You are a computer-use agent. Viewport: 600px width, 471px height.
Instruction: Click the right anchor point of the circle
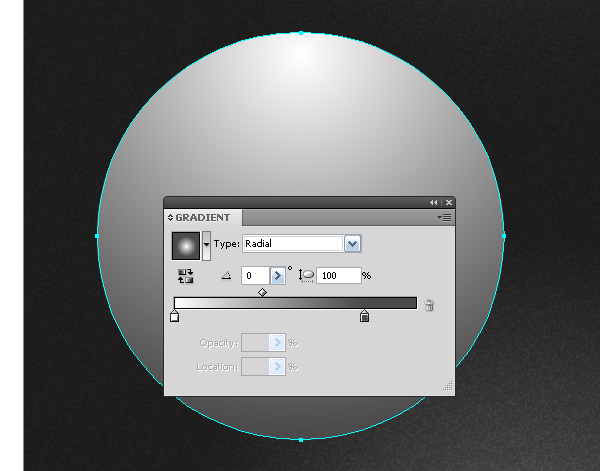point(504,236)
